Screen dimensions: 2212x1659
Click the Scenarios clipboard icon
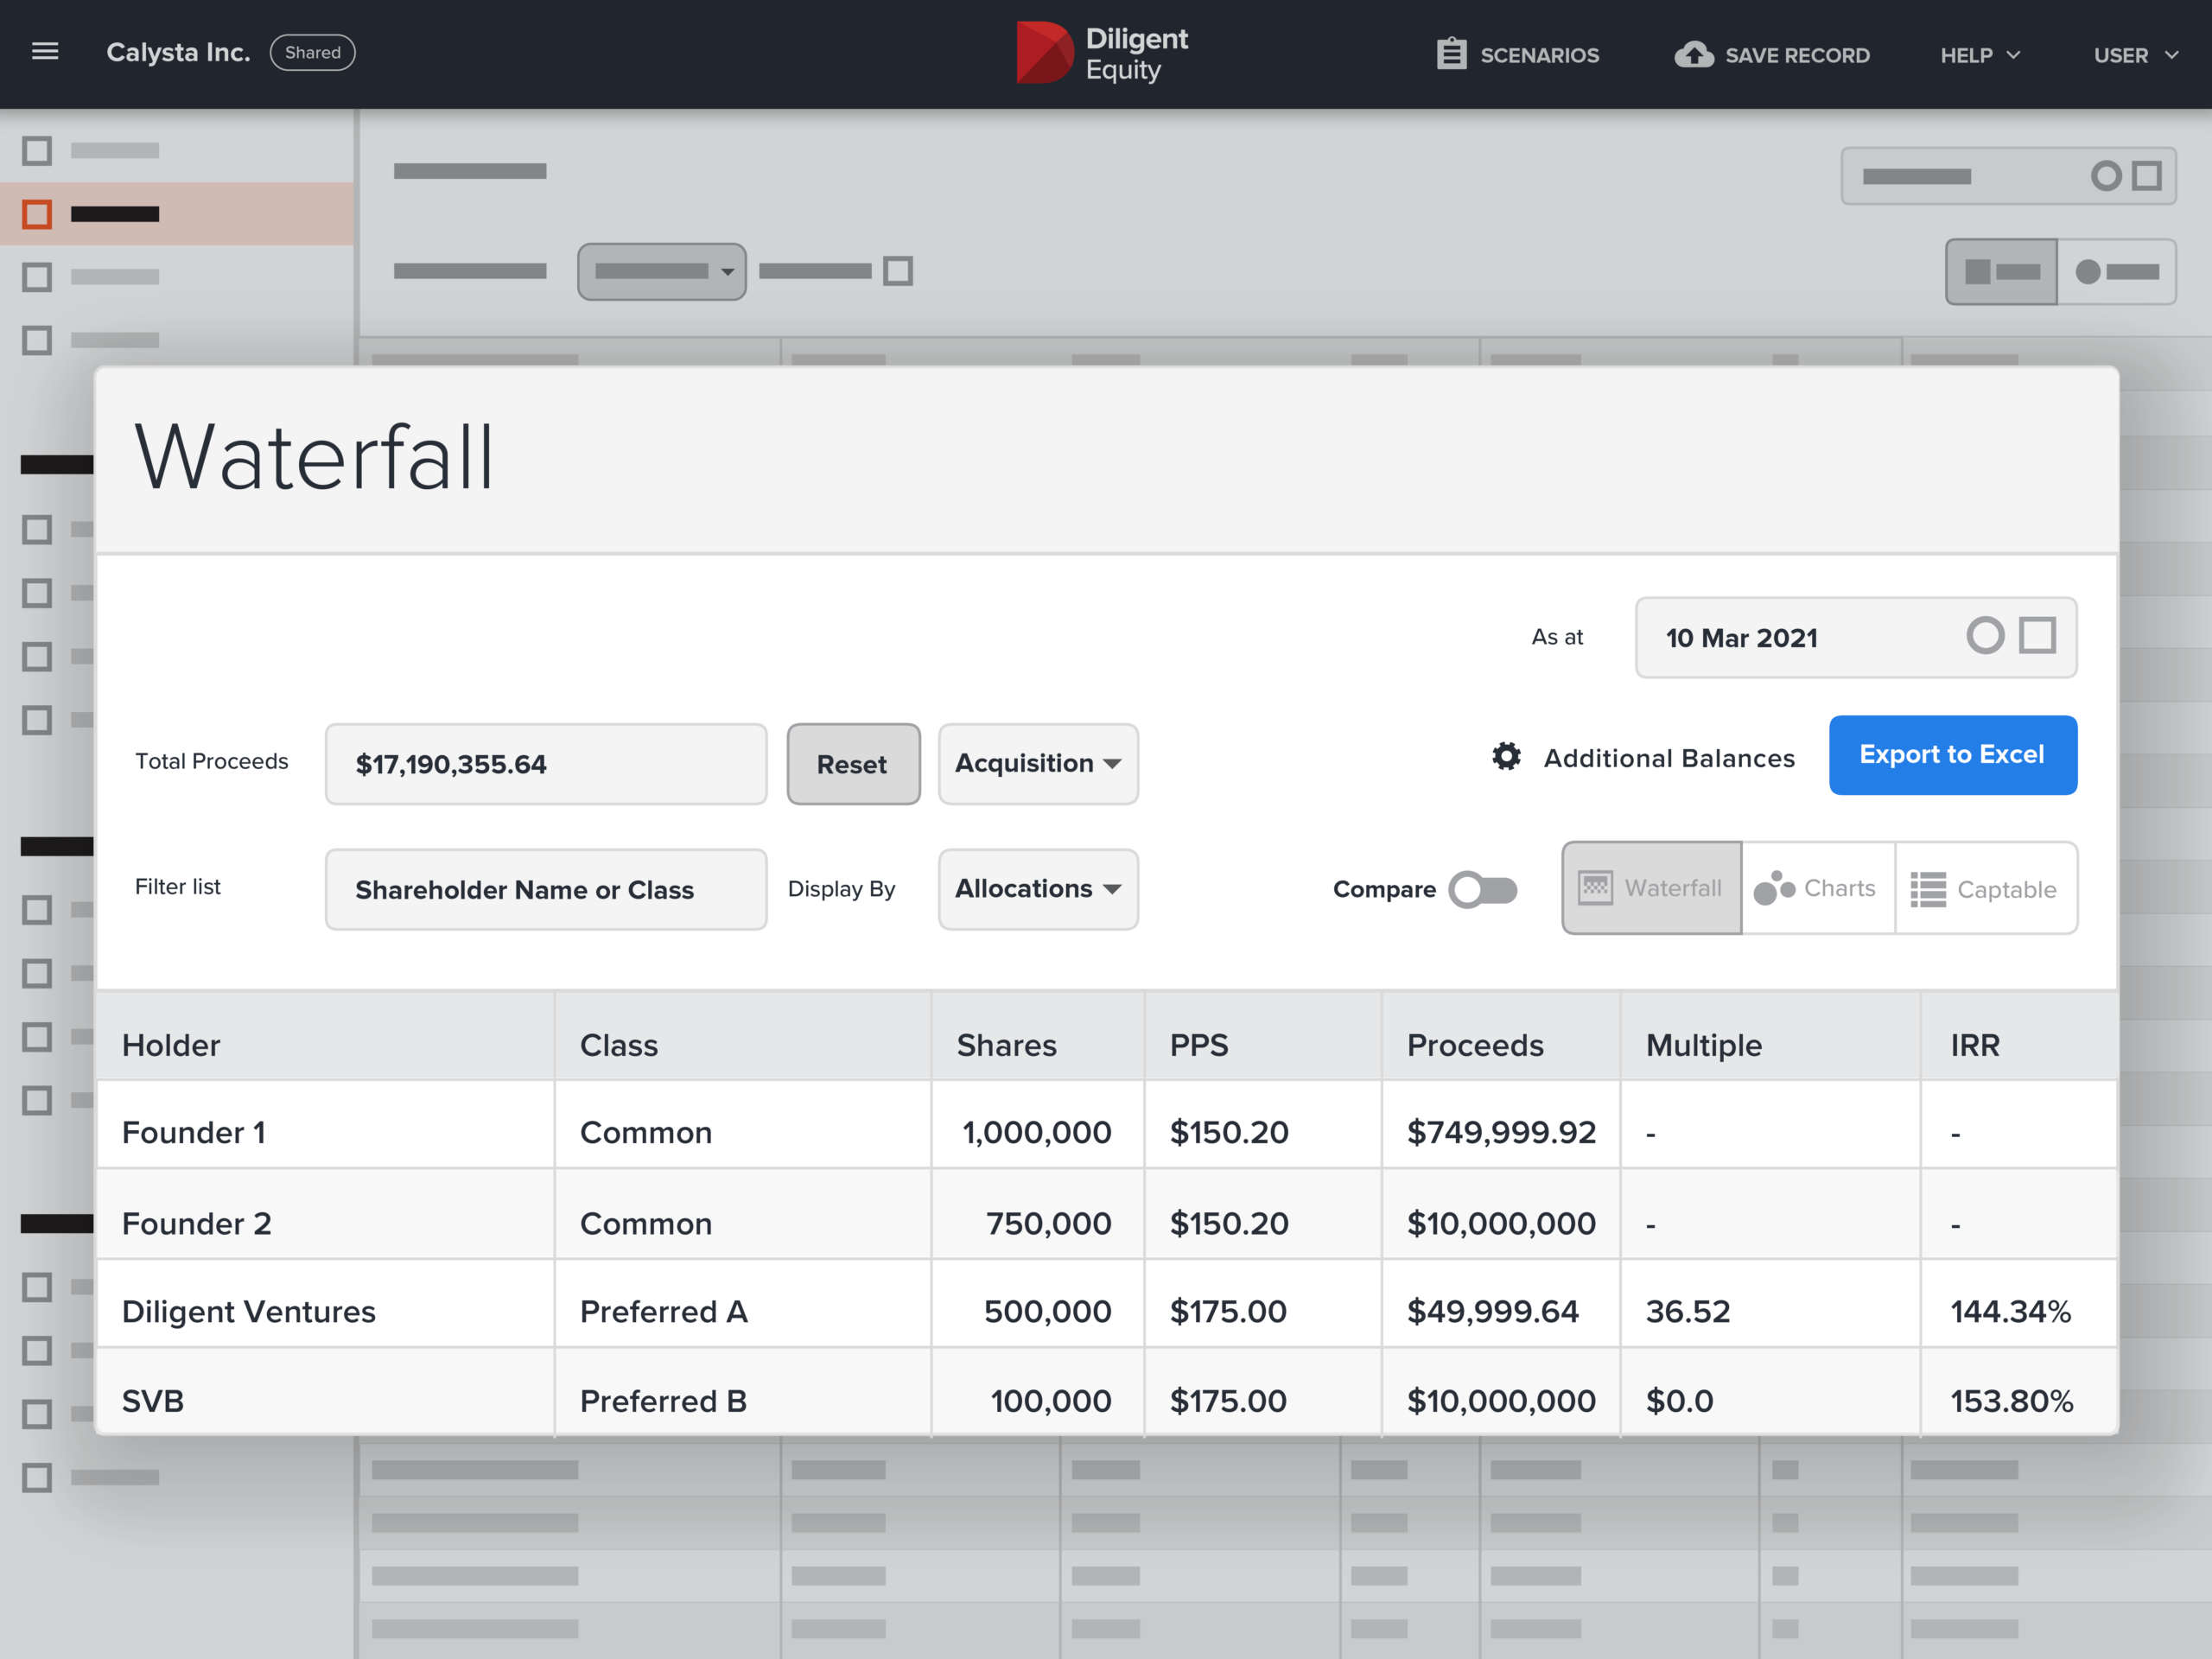point(1451,54)
